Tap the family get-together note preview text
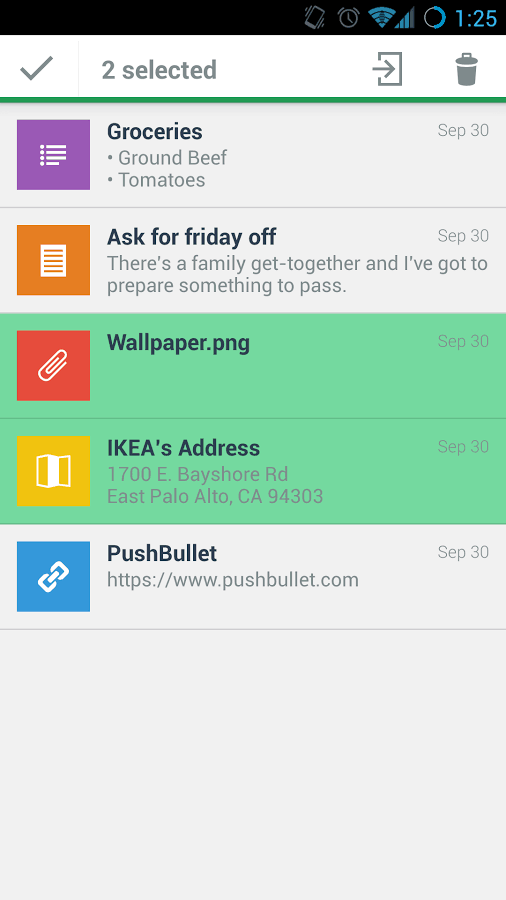Image resolution: width=506 pixels, height=900 pixels. [x=297, y=274]
